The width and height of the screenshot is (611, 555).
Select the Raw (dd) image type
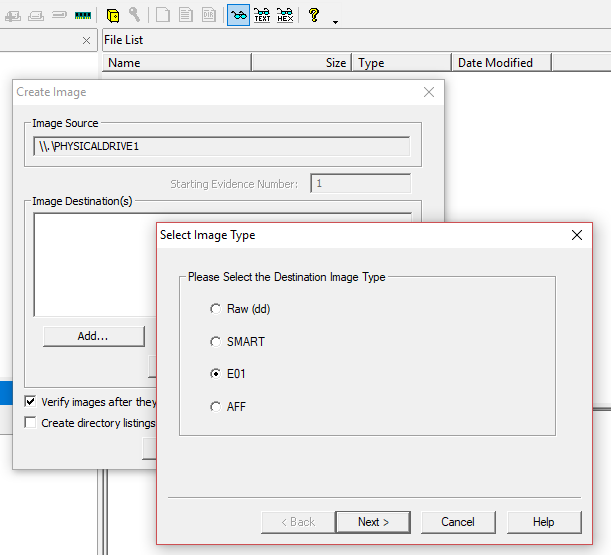point(215,309)
